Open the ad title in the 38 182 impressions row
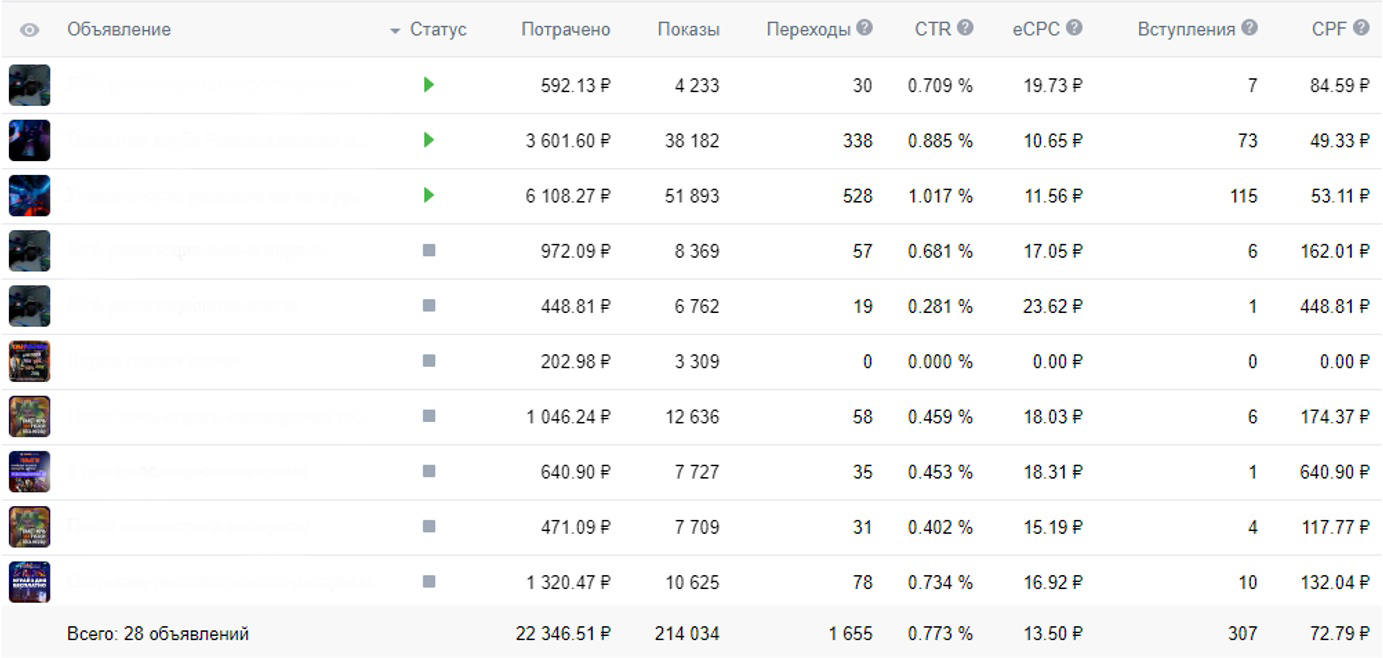This screenshot has height=658, width=1383. 216,141
